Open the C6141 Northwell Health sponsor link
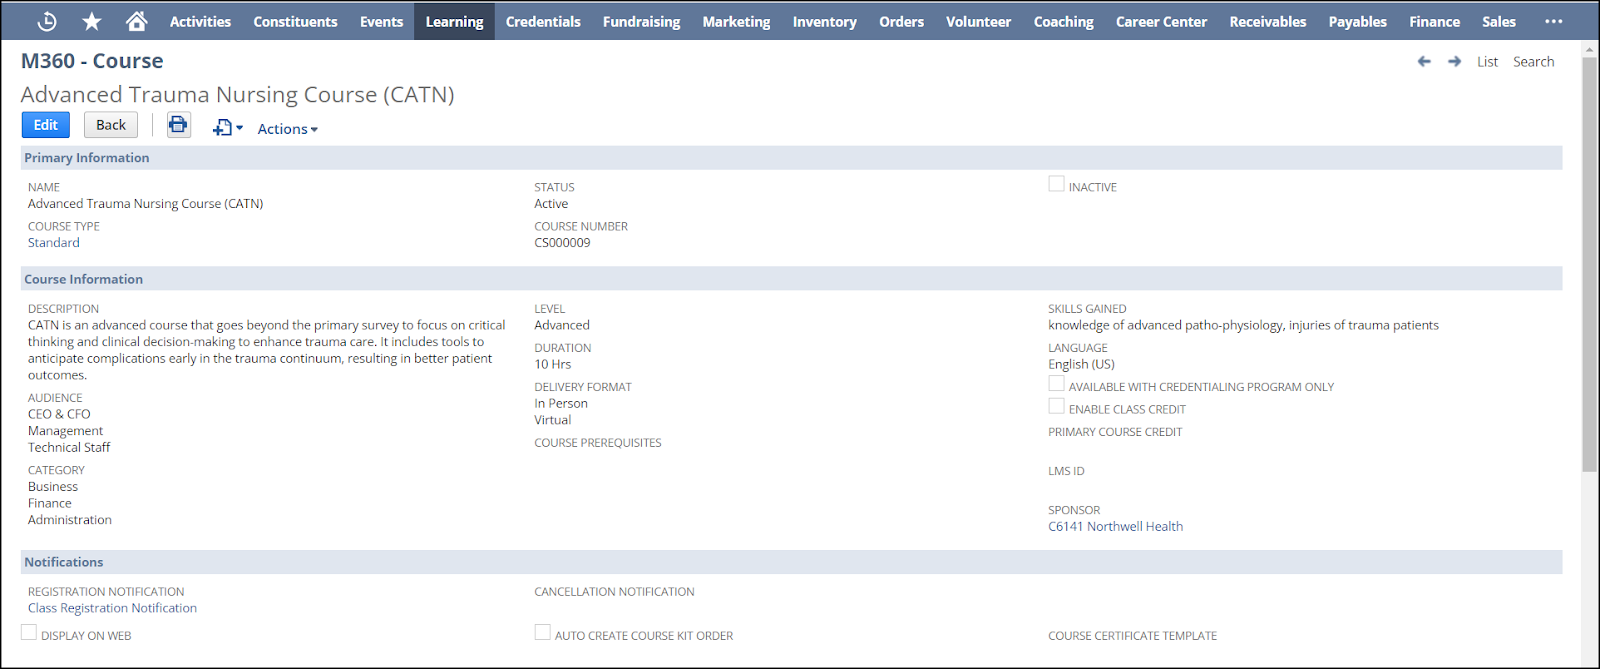 point(1115,526)
